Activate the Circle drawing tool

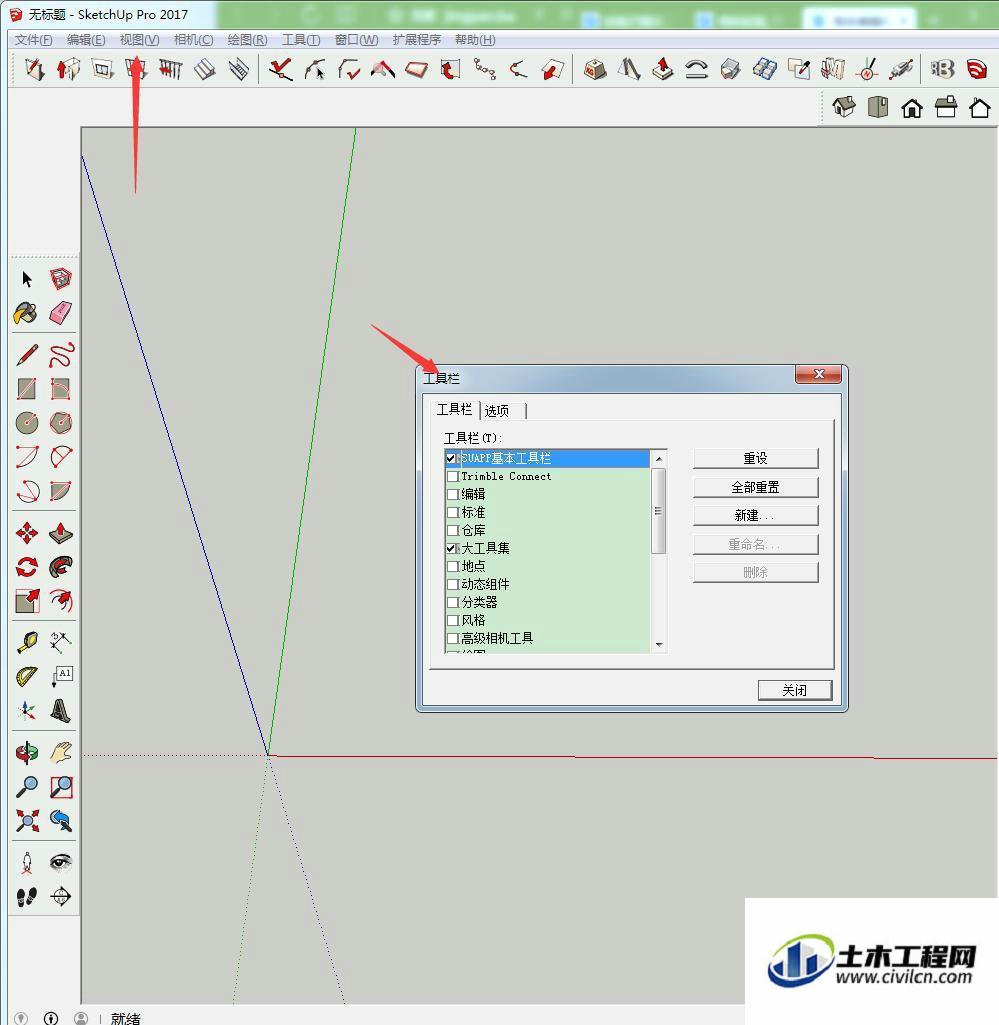click(27, 423)
